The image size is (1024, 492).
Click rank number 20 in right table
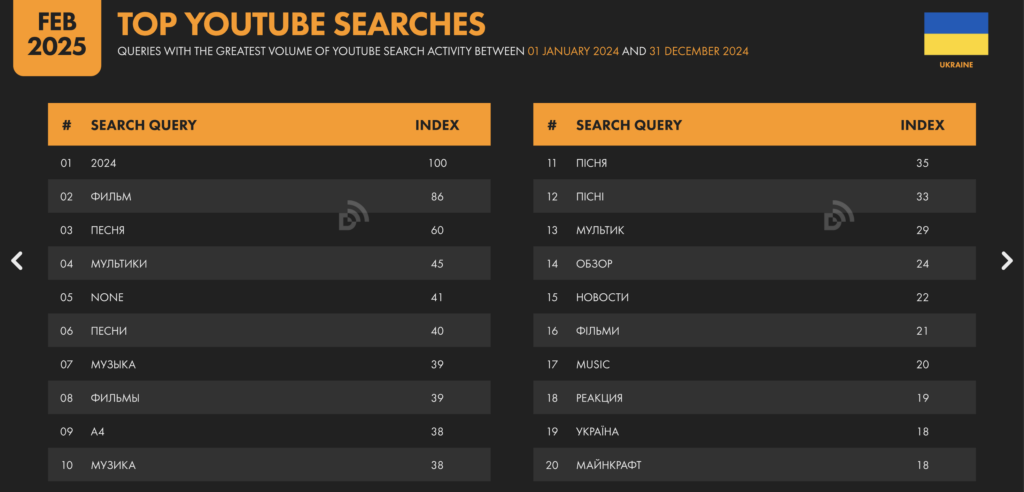point(551,465)
